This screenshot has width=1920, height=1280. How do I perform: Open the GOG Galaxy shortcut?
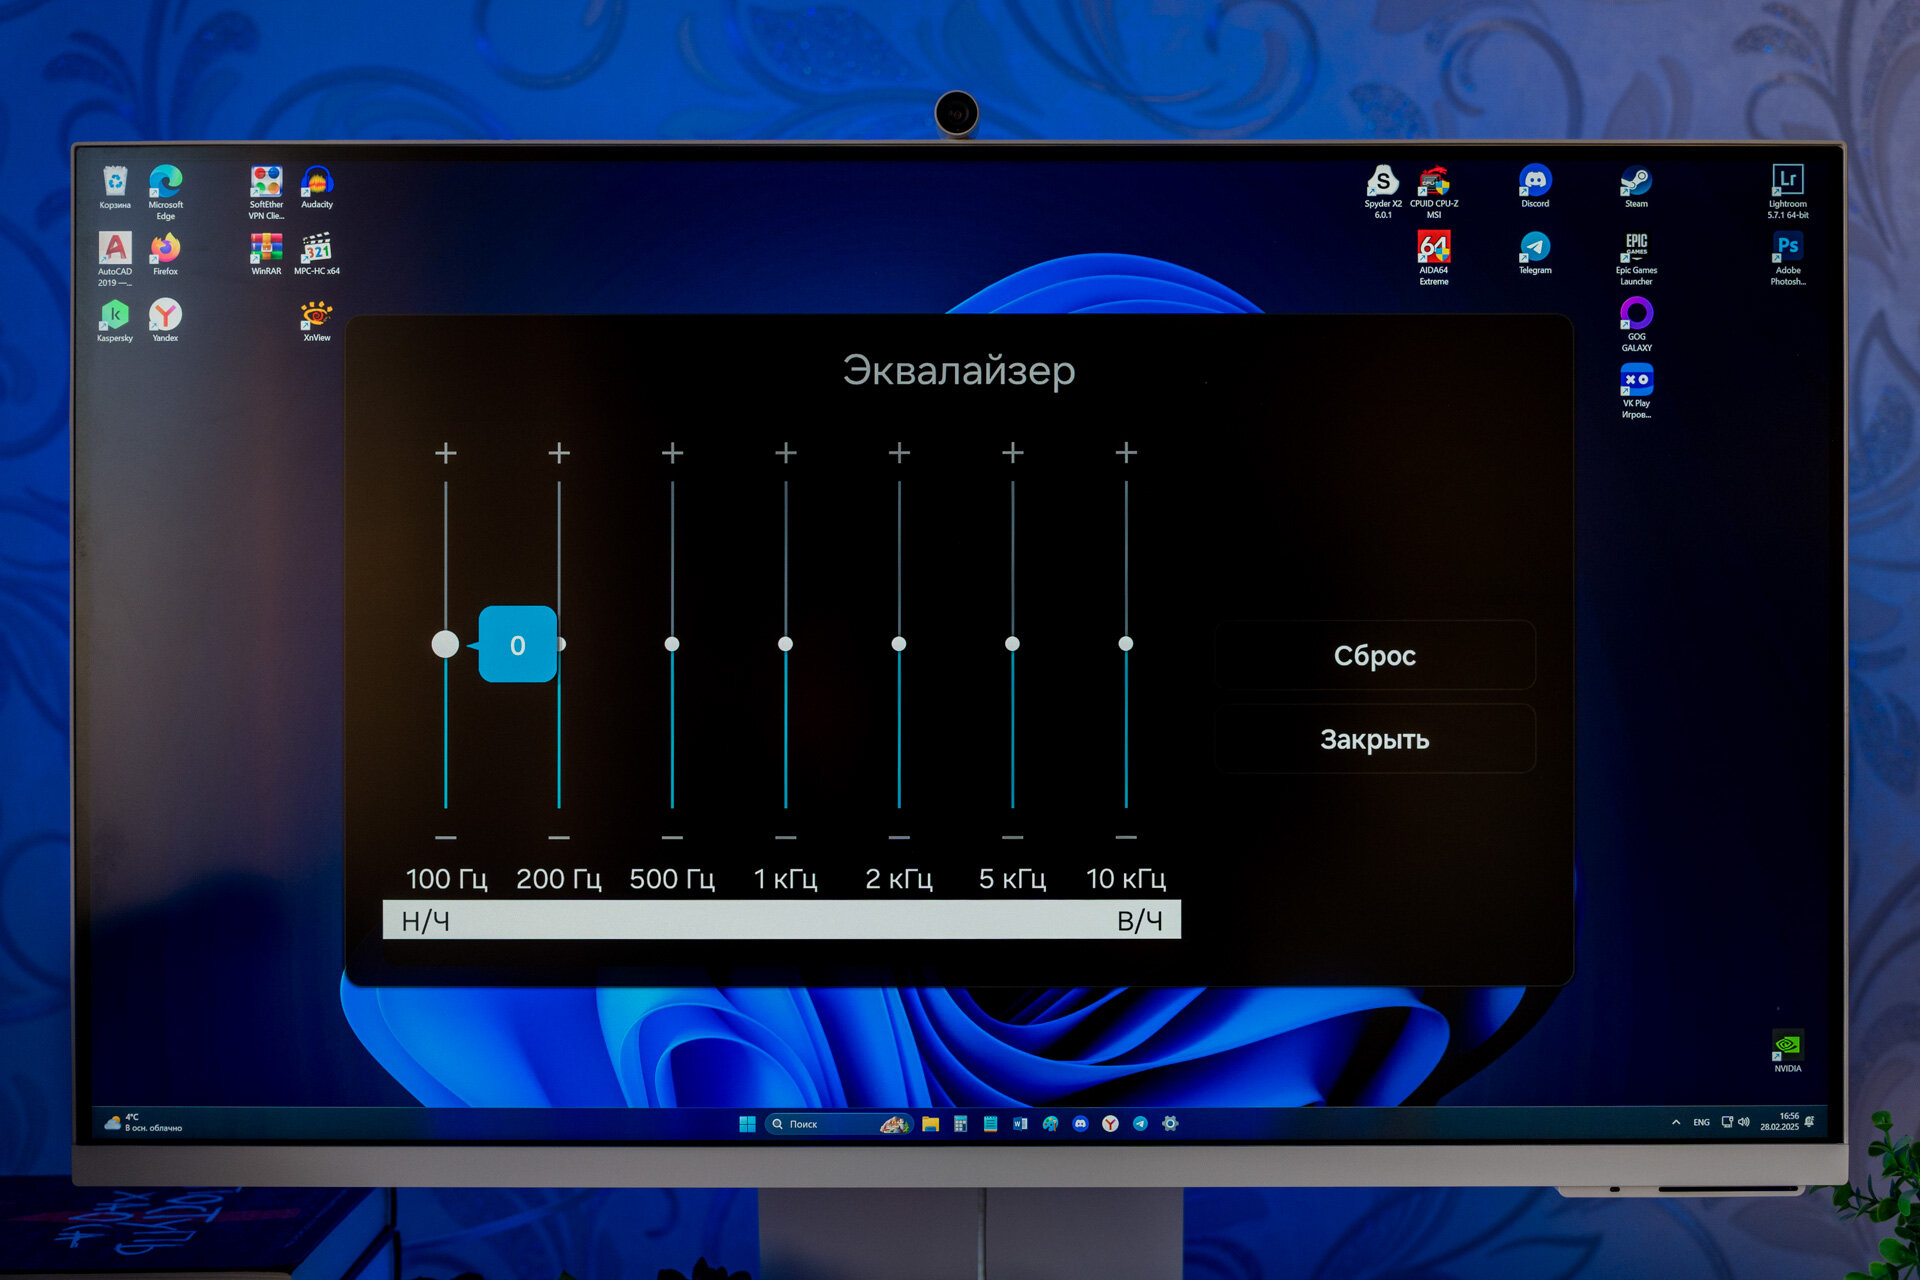tap(1636, 324)
